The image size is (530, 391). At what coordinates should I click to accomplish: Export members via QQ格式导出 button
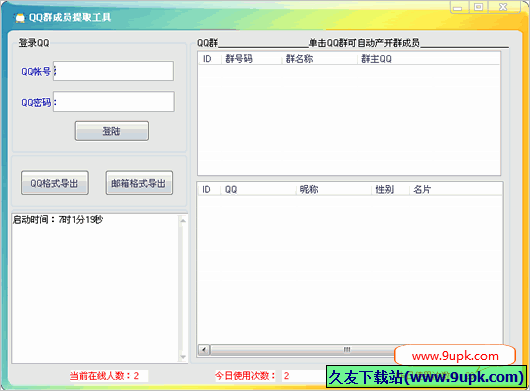55,183
